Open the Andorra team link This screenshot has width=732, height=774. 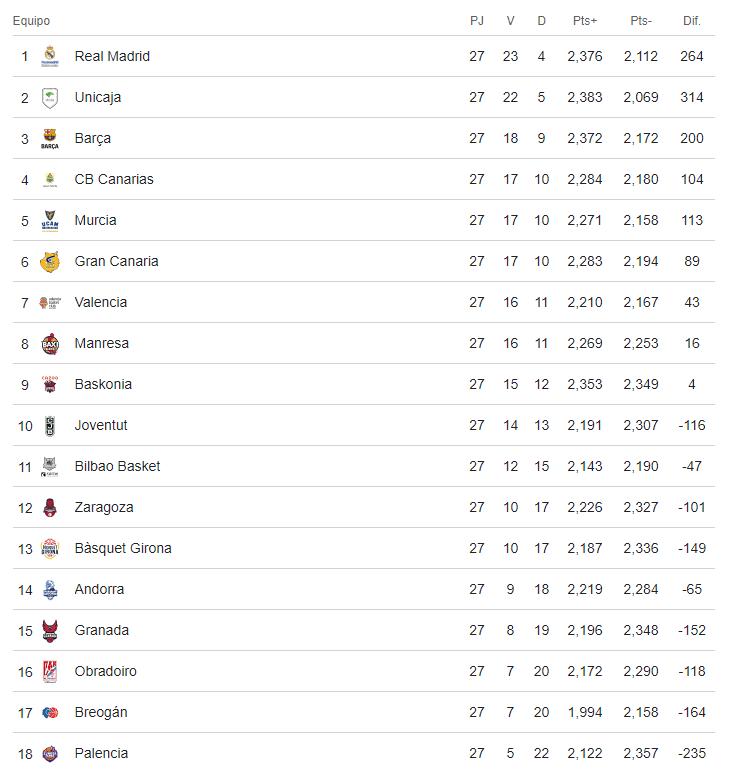pyautogui.click(x=99, y=589)
